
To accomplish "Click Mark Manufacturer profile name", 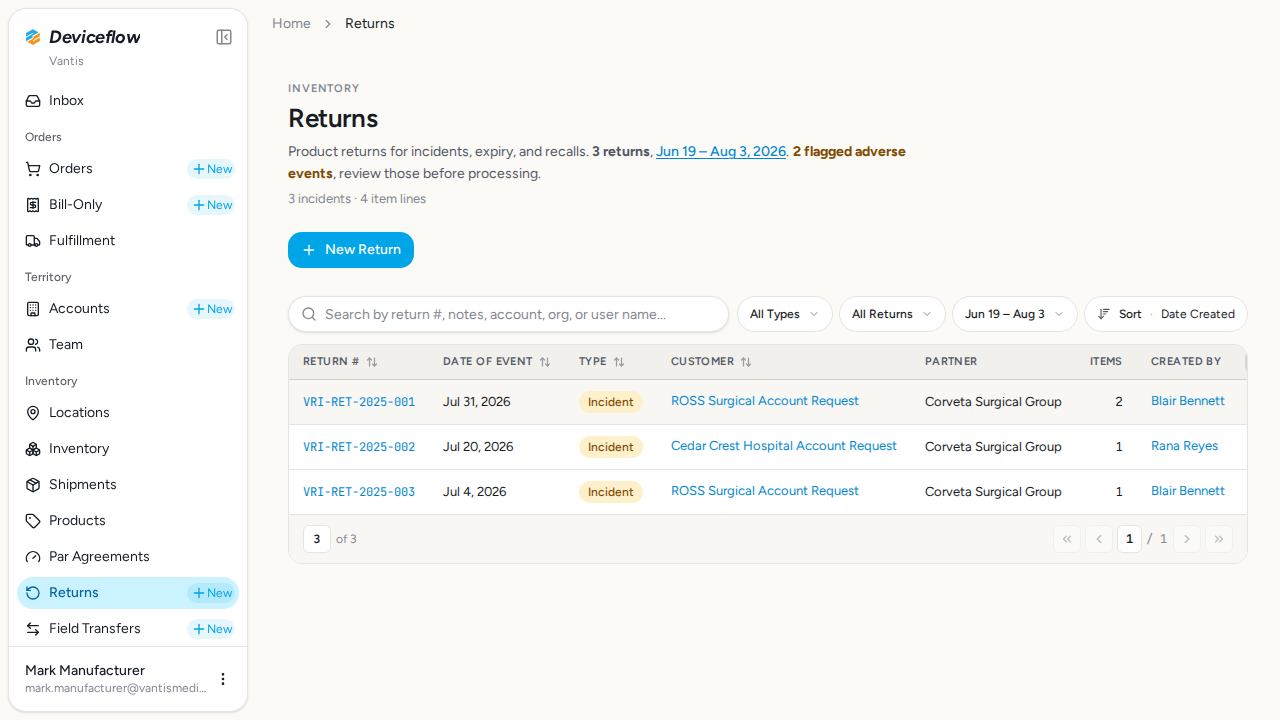I will (85, 670).
